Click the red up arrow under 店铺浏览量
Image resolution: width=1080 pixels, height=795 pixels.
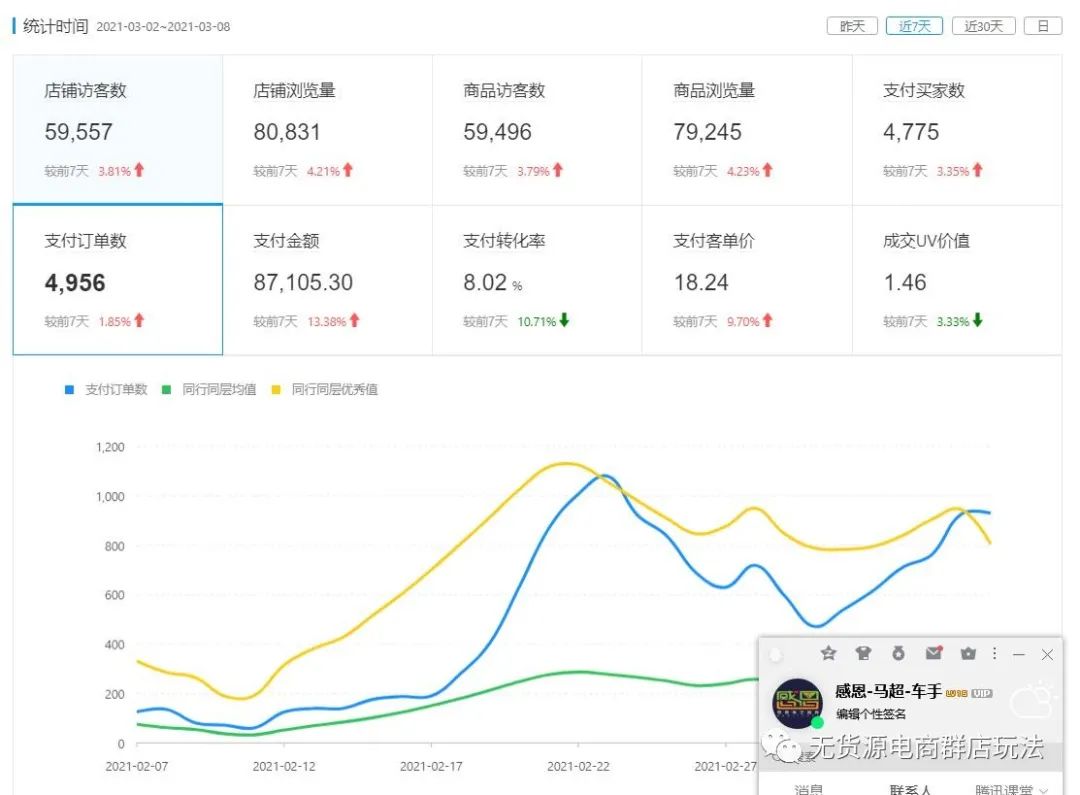click(x=348, y=169)
